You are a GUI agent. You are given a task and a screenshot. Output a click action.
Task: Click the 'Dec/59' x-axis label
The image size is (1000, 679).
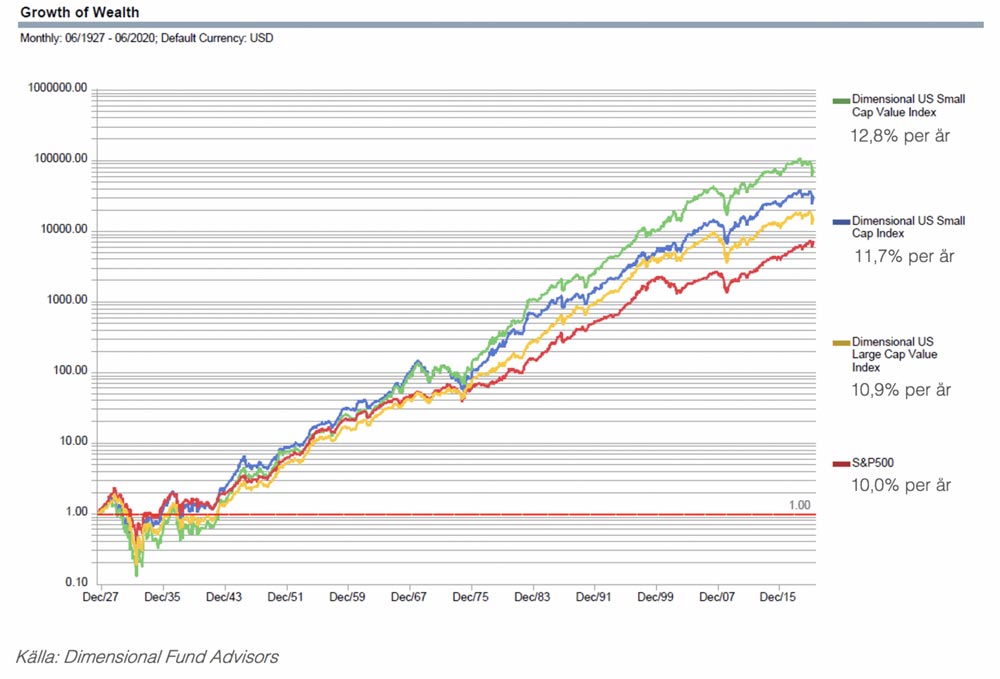(347, 597)
